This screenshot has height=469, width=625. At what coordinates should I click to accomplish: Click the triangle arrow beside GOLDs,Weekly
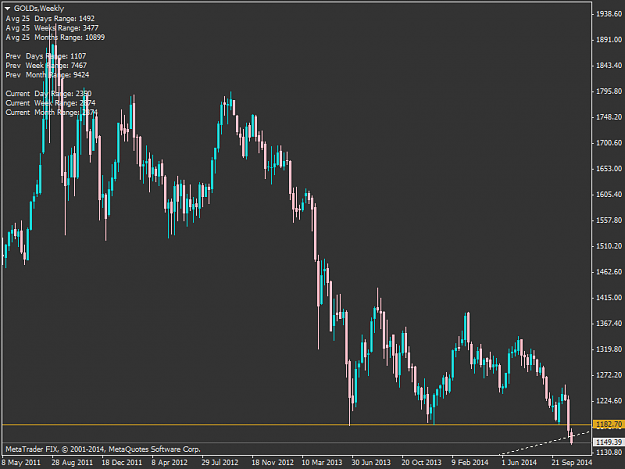pyautogui.click(x=8, y=8)
